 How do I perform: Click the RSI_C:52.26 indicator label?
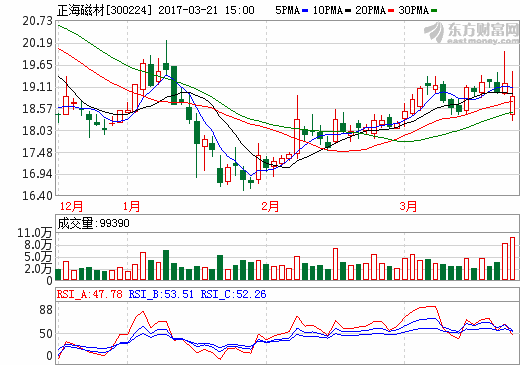coord(233,294)
